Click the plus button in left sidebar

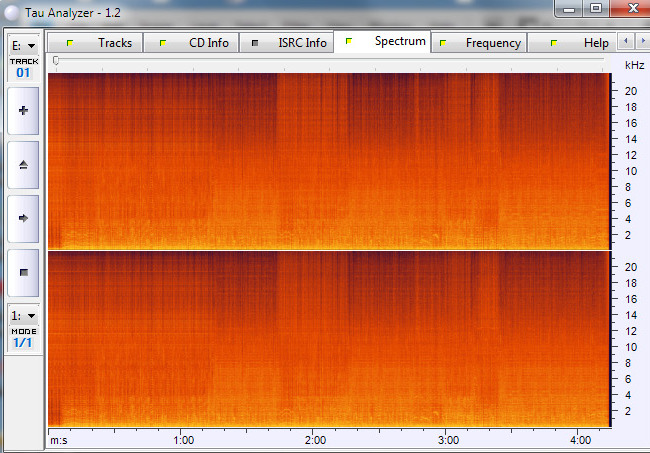coord(23,111)
